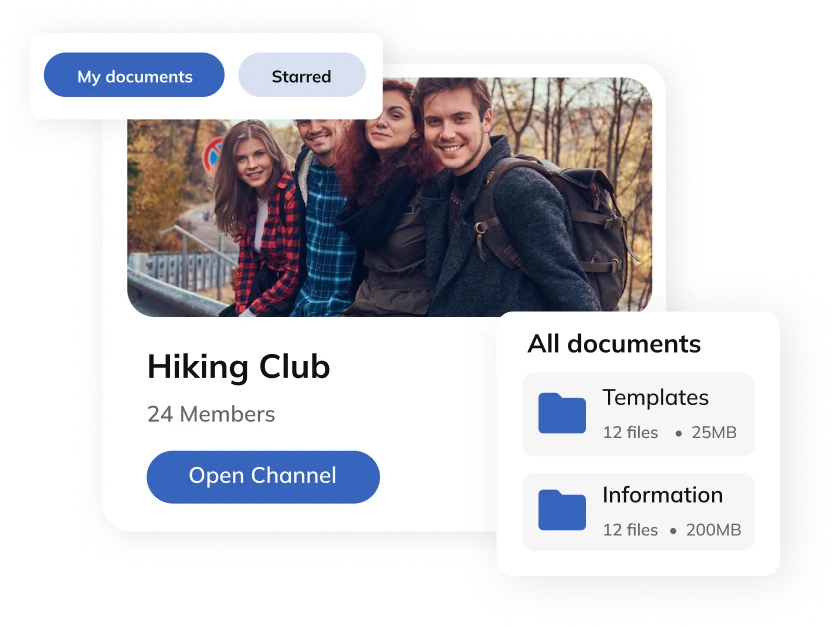This screenshot has width=836, height=627.
Task: Click the 24 Members text
Action: (211, 414)
